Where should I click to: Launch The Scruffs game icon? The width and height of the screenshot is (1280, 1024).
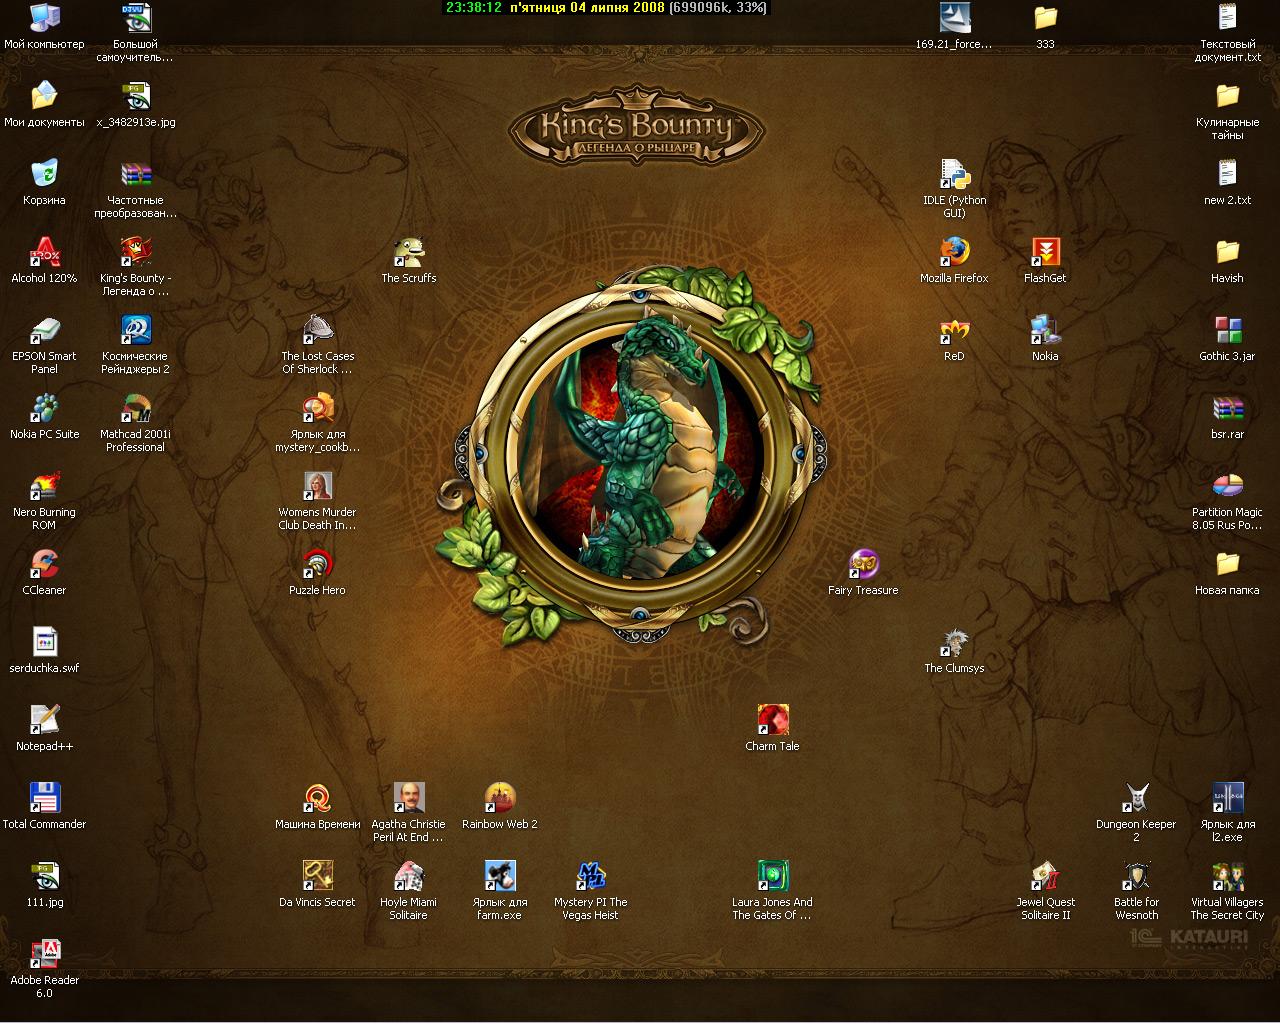(408, 251)
